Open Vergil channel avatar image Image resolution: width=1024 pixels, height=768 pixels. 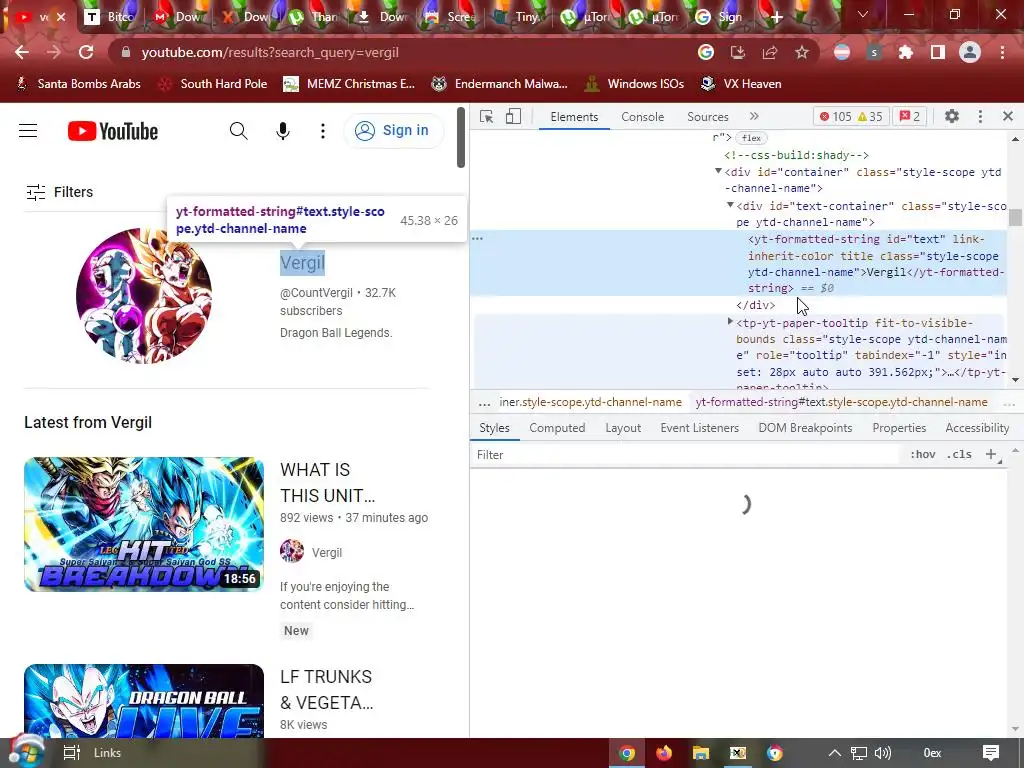pyautogui.click(x=144, y=295)
